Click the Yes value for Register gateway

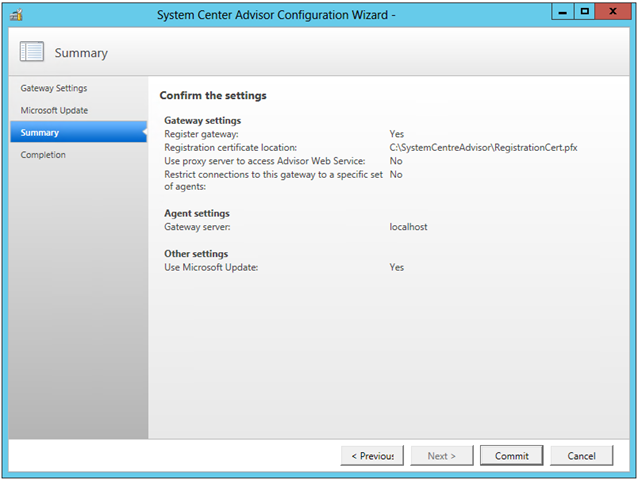click(x=396, y=134)
